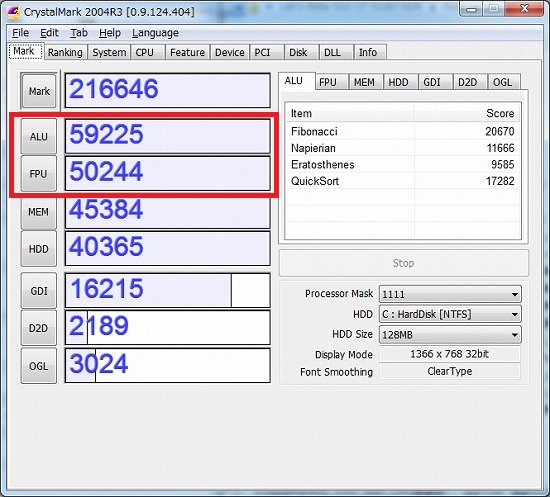
Task: Start the ALU benchmark button
Action: click(39, 136)
